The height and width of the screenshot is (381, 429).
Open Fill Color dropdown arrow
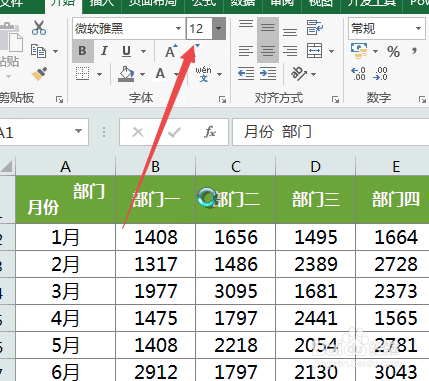pyautogui.click(x=142, y=74)
